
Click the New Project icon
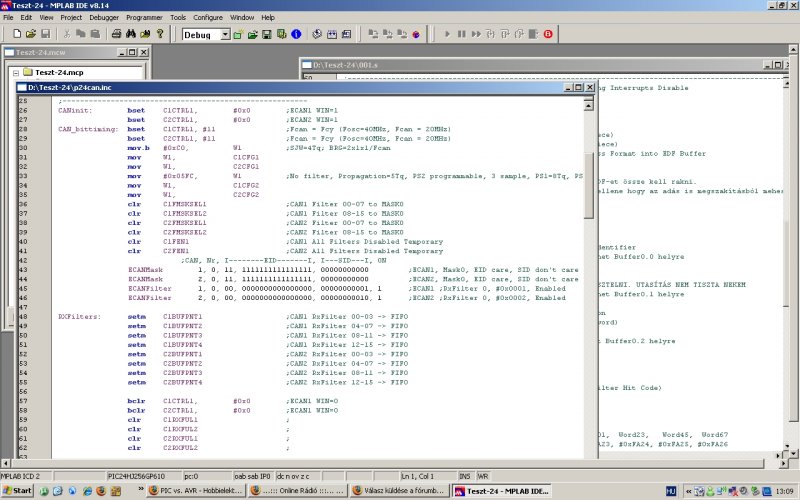tap(238, 34)
